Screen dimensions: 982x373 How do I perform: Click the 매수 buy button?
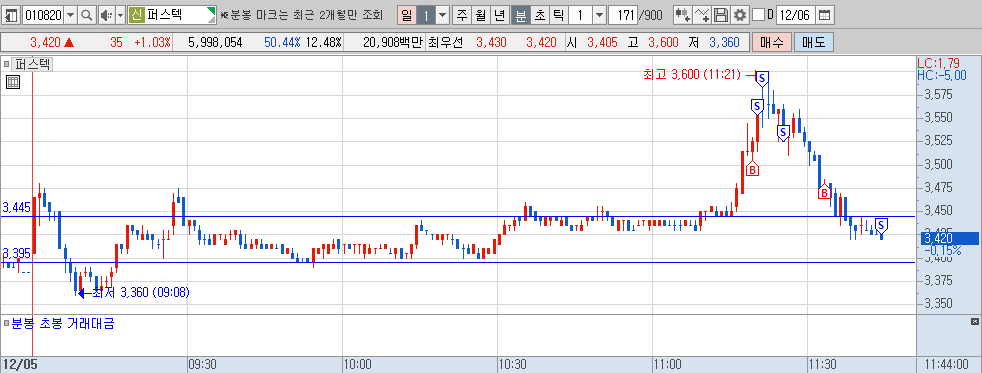tap(772, 43)
